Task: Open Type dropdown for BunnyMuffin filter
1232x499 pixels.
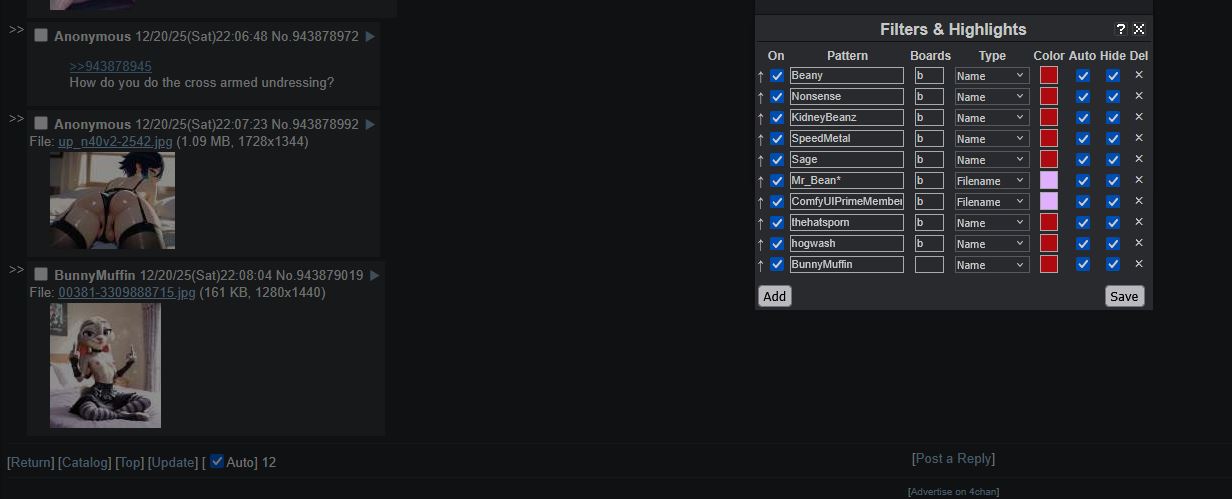Action: coord(992,265)
